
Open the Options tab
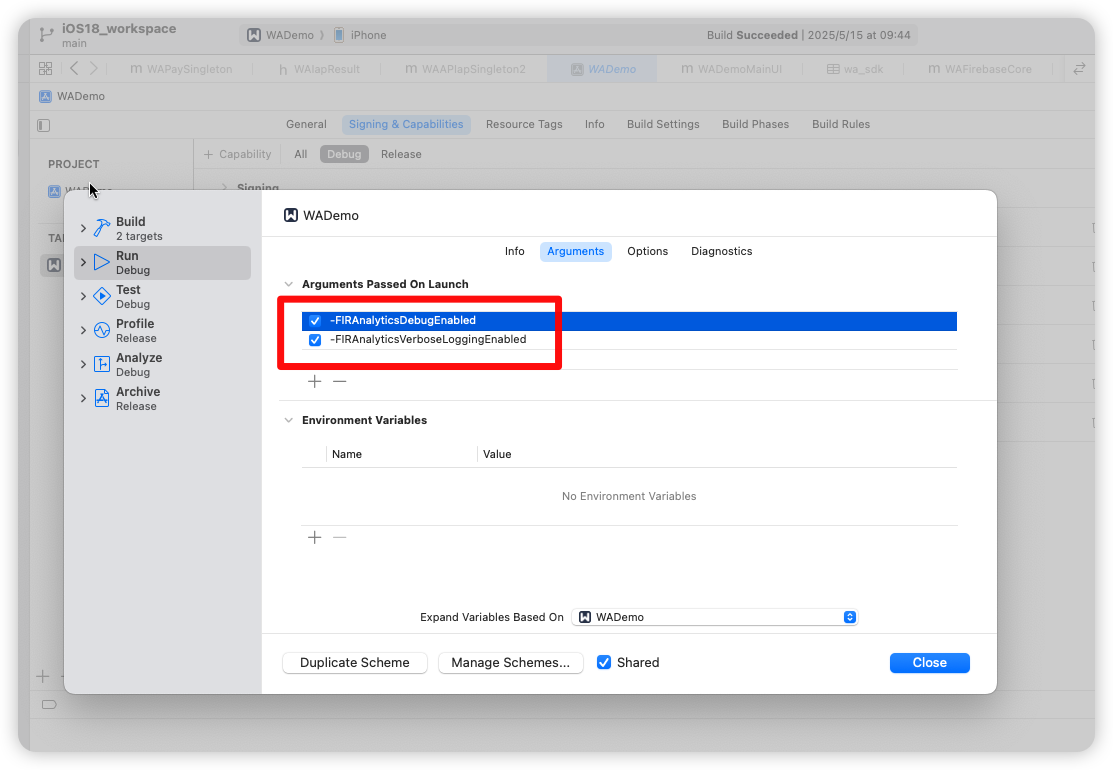pos(647,251)
